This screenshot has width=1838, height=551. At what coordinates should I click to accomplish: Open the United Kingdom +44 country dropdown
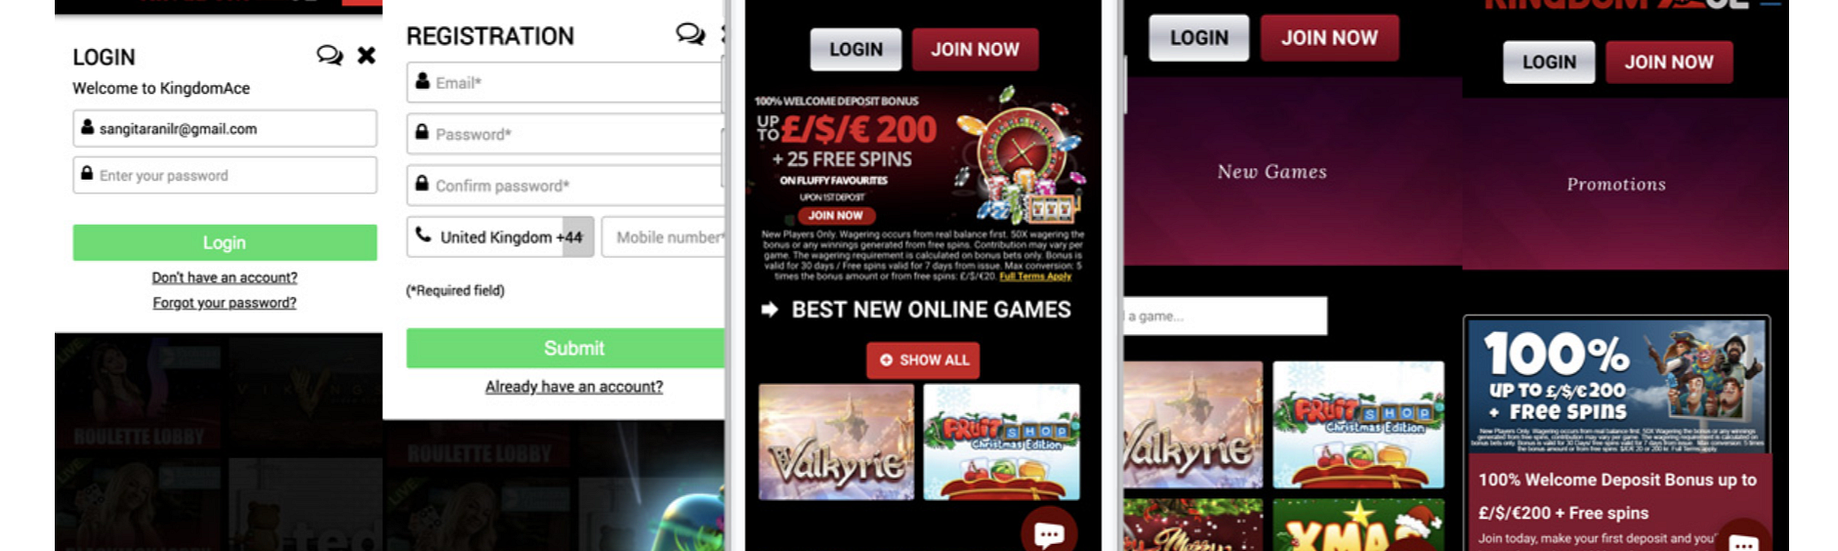(500, 237)
